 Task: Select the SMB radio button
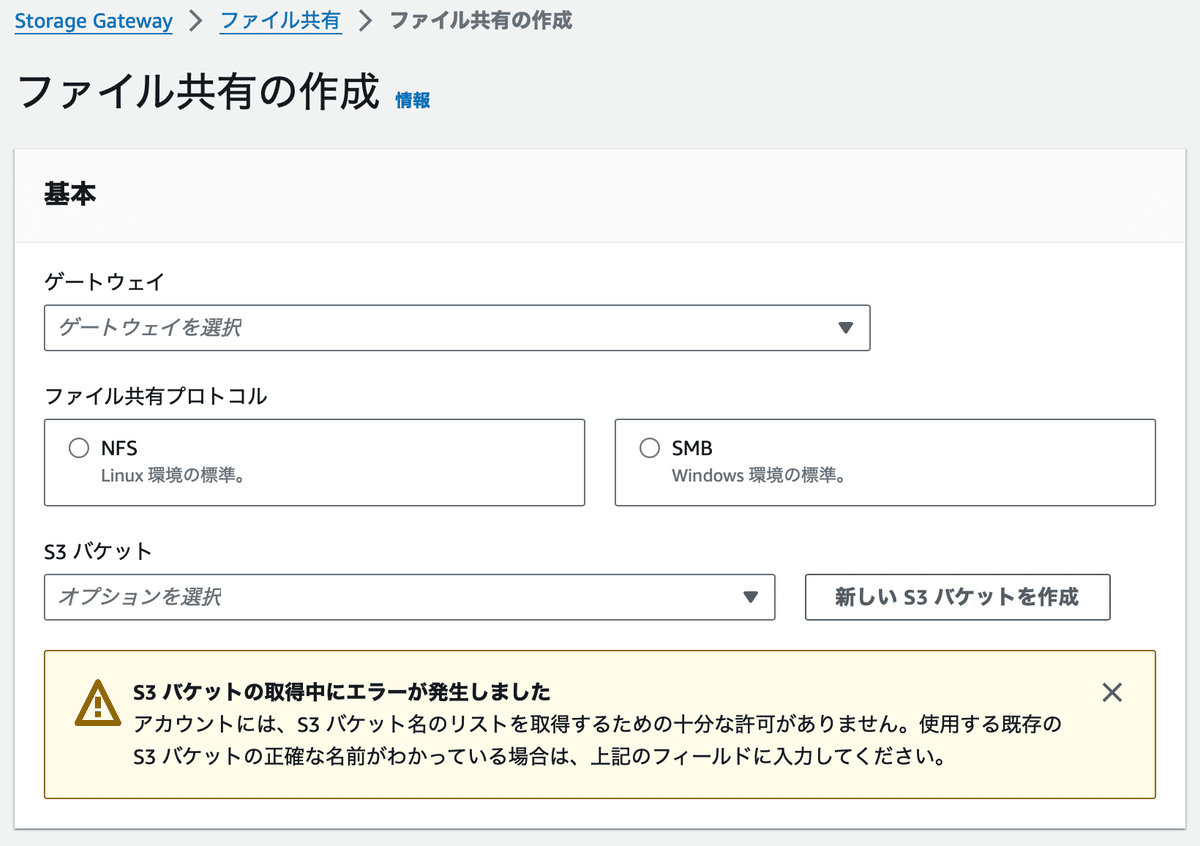click(x=650, y=448)
